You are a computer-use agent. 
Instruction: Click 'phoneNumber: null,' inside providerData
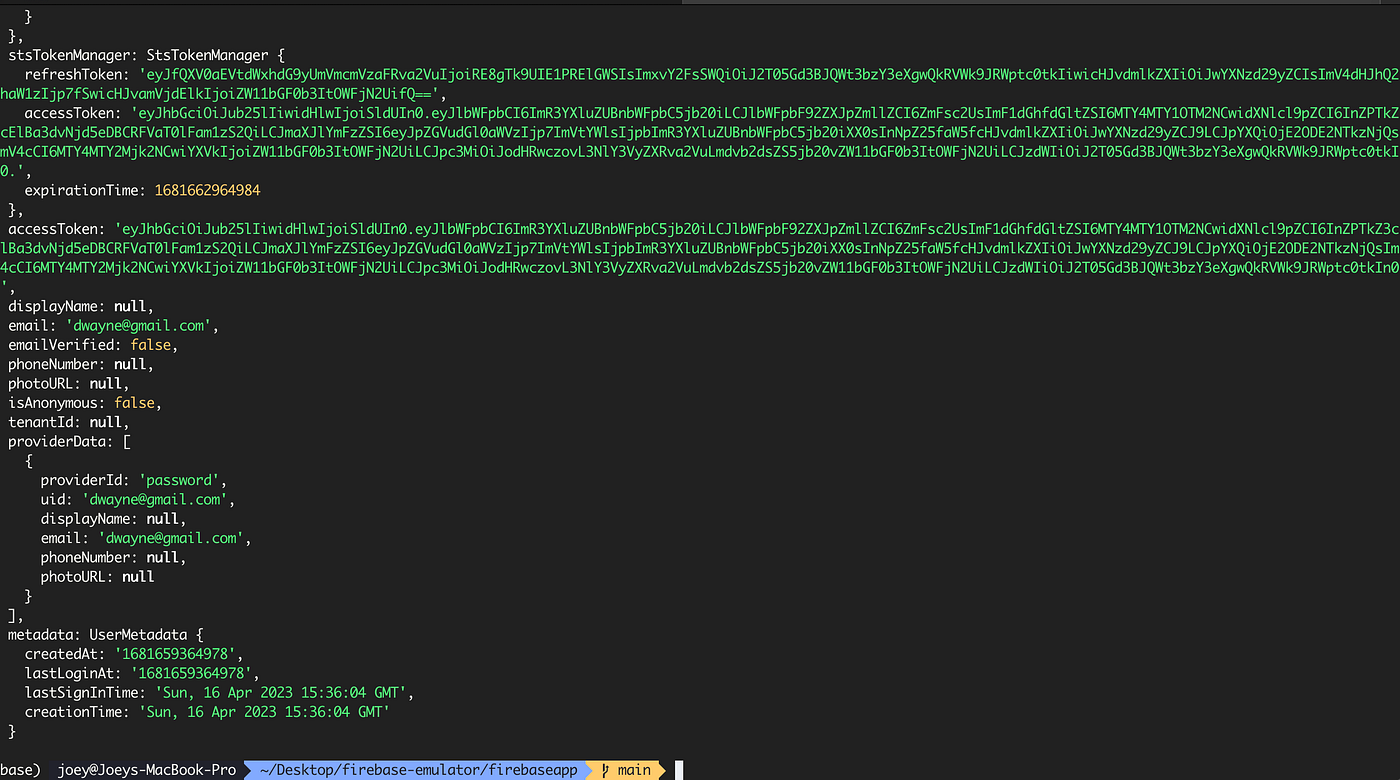click(114, 558)
